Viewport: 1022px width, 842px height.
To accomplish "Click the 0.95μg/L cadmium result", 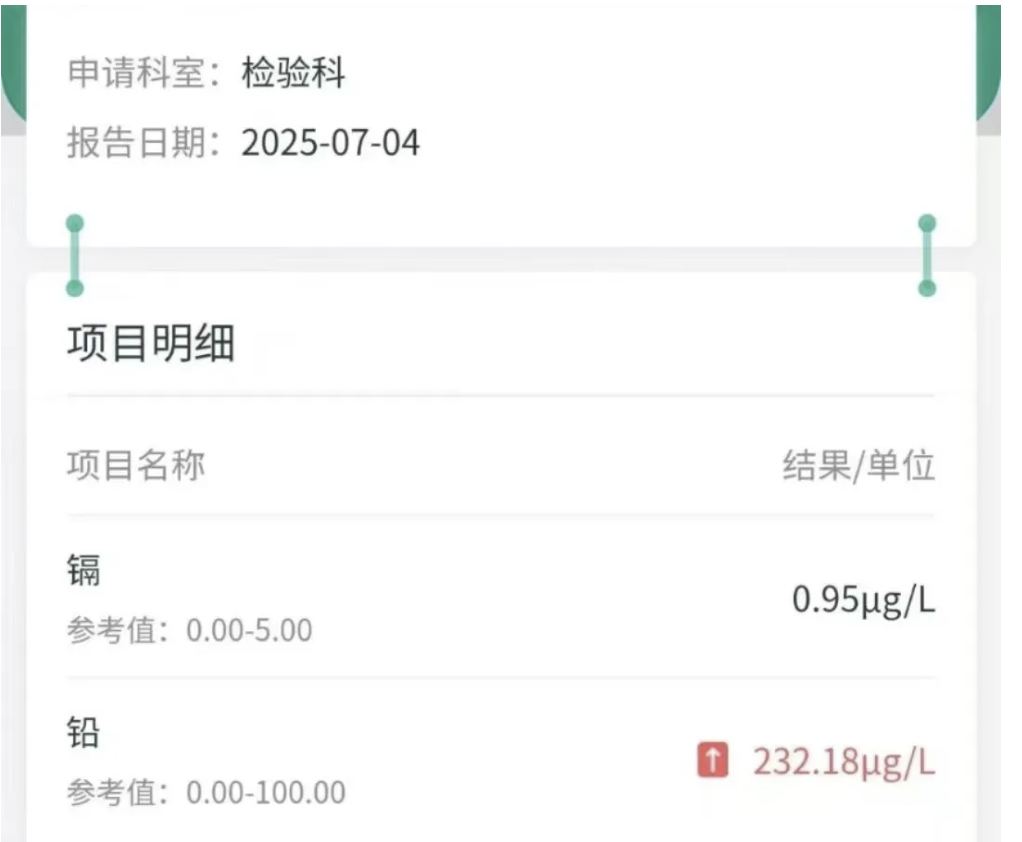I will click(864, 600).
